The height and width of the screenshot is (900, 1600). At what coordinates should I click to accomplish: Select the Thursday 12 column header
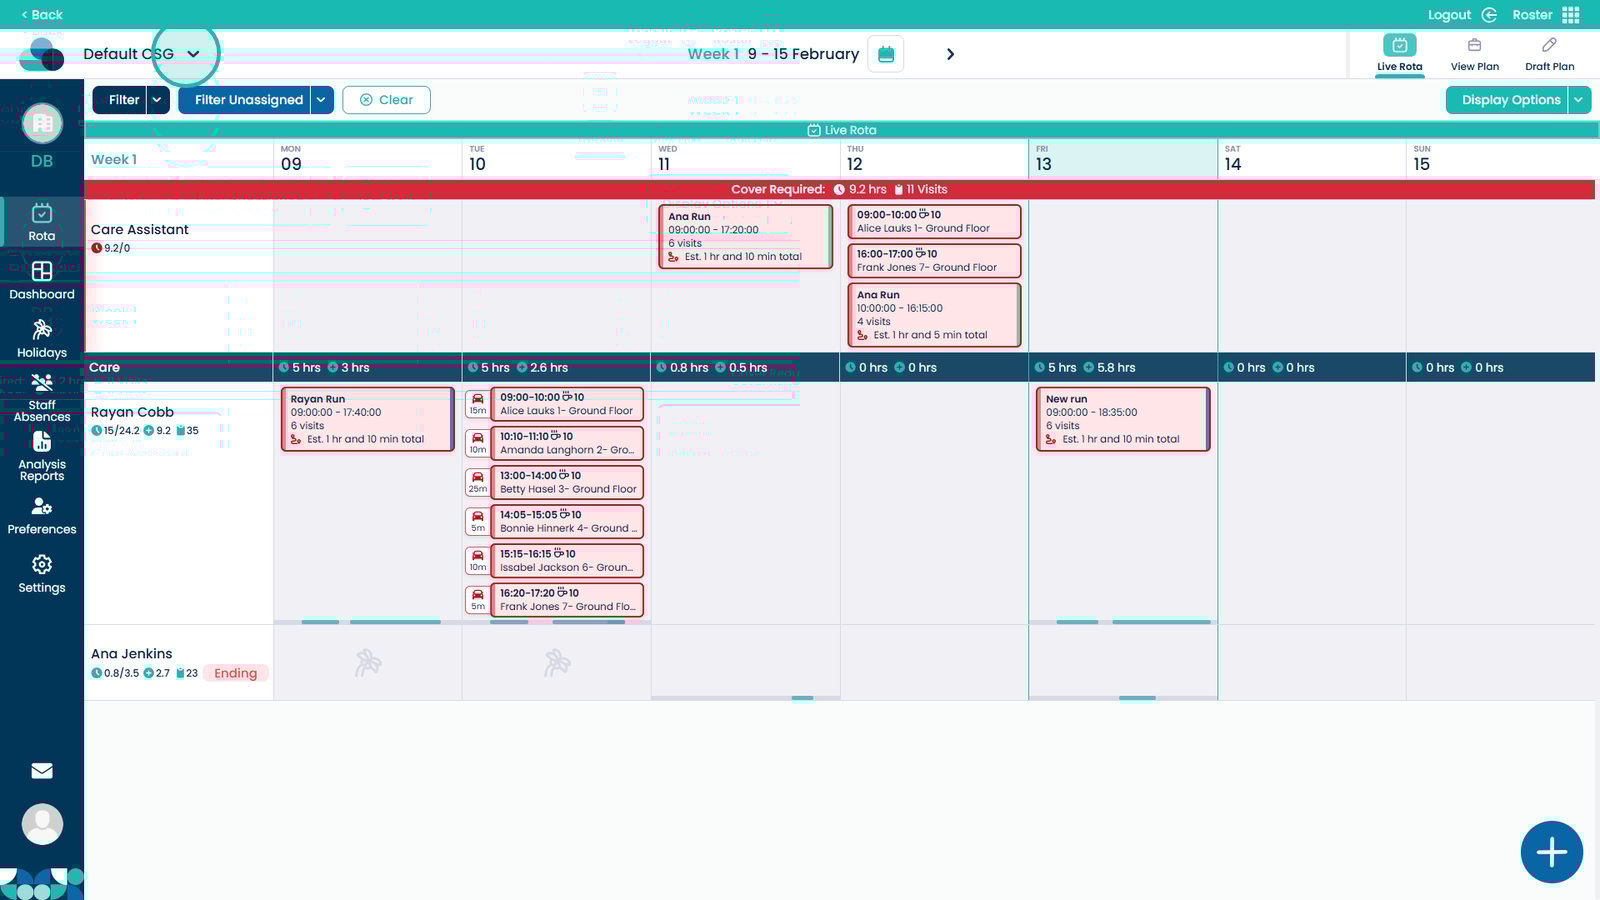[x=934, y=159]
